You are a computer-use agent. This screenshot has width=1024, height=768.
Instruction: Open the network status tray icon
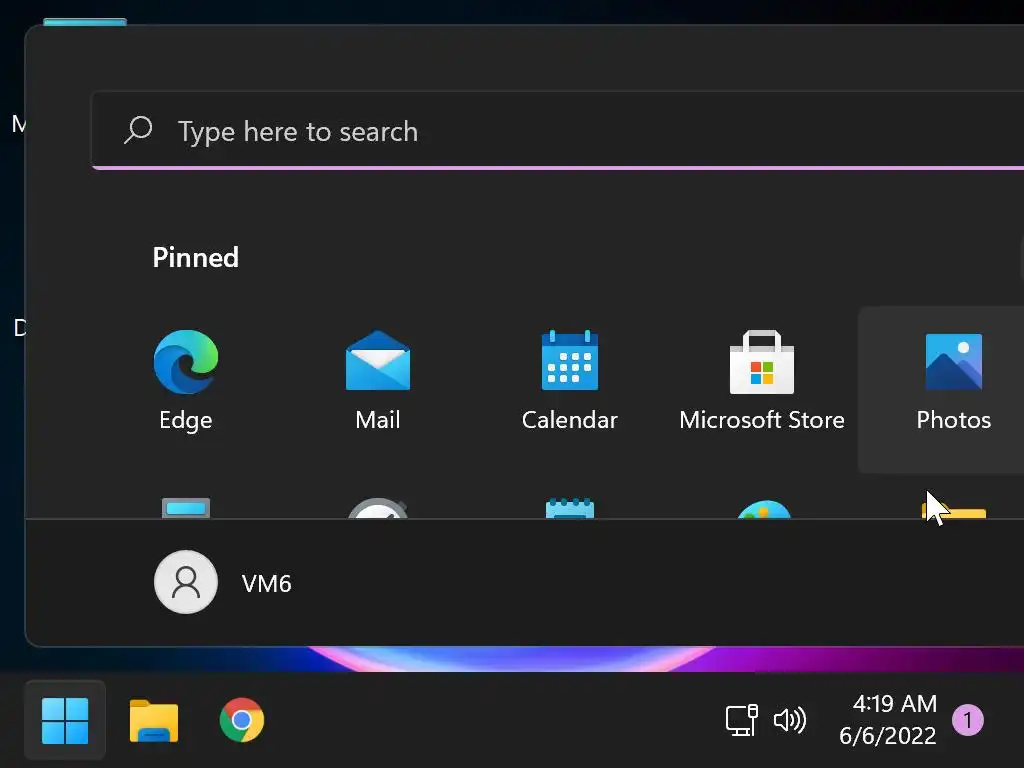742,720
